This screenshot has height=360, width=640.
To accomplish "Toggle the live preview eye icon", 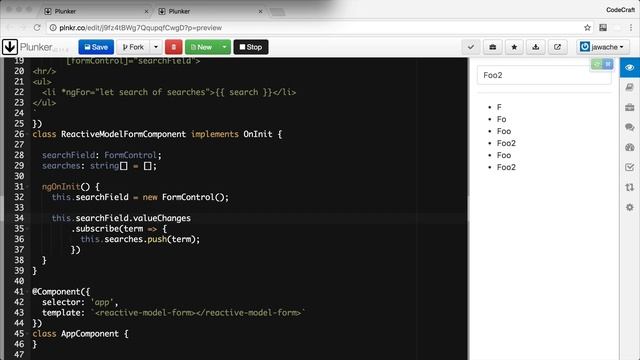I will 629,67.
